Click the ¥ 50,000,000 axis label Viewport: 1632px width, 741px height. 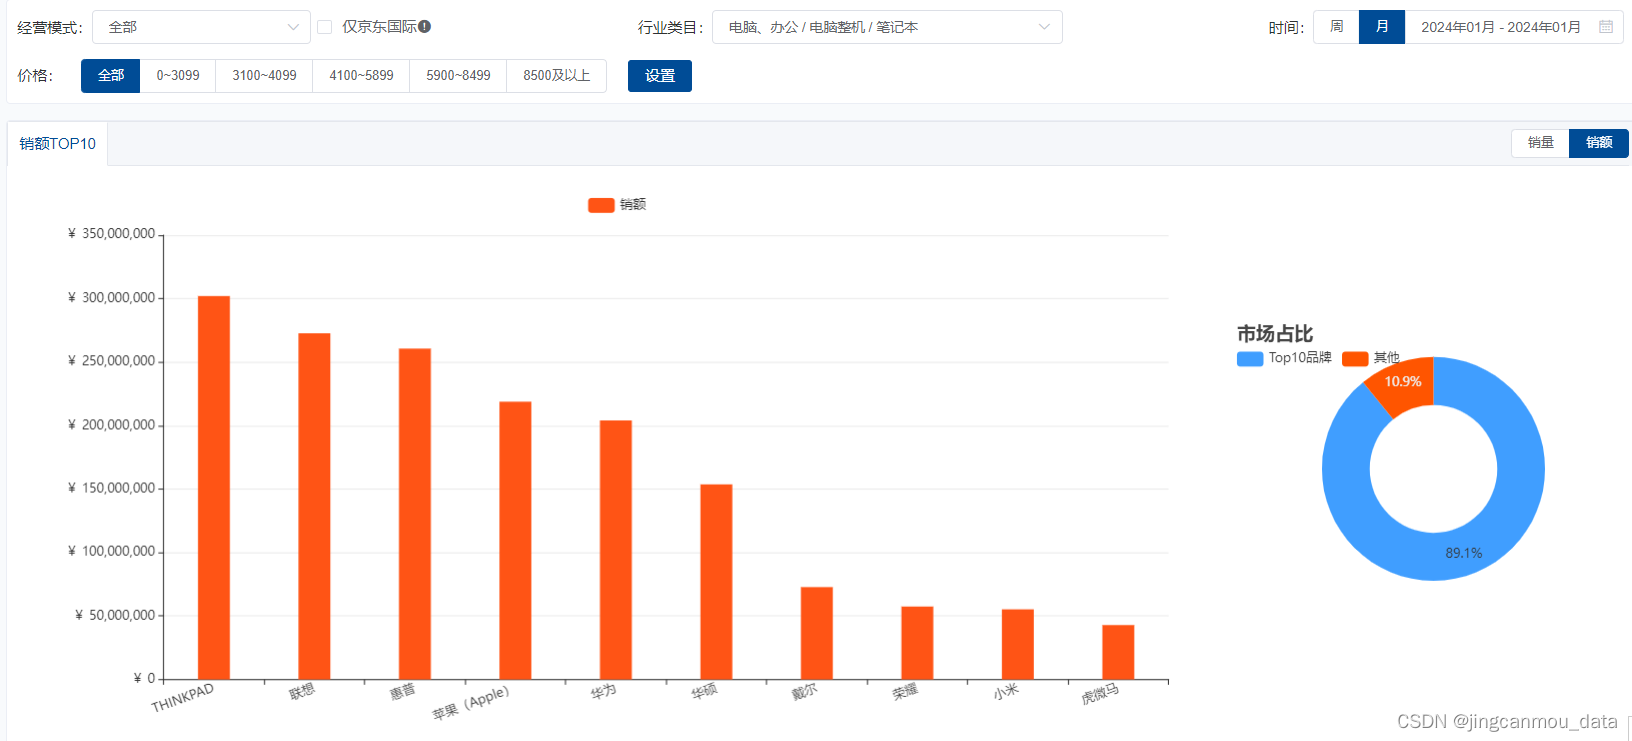pyautogui.click(x=115, y=615)
